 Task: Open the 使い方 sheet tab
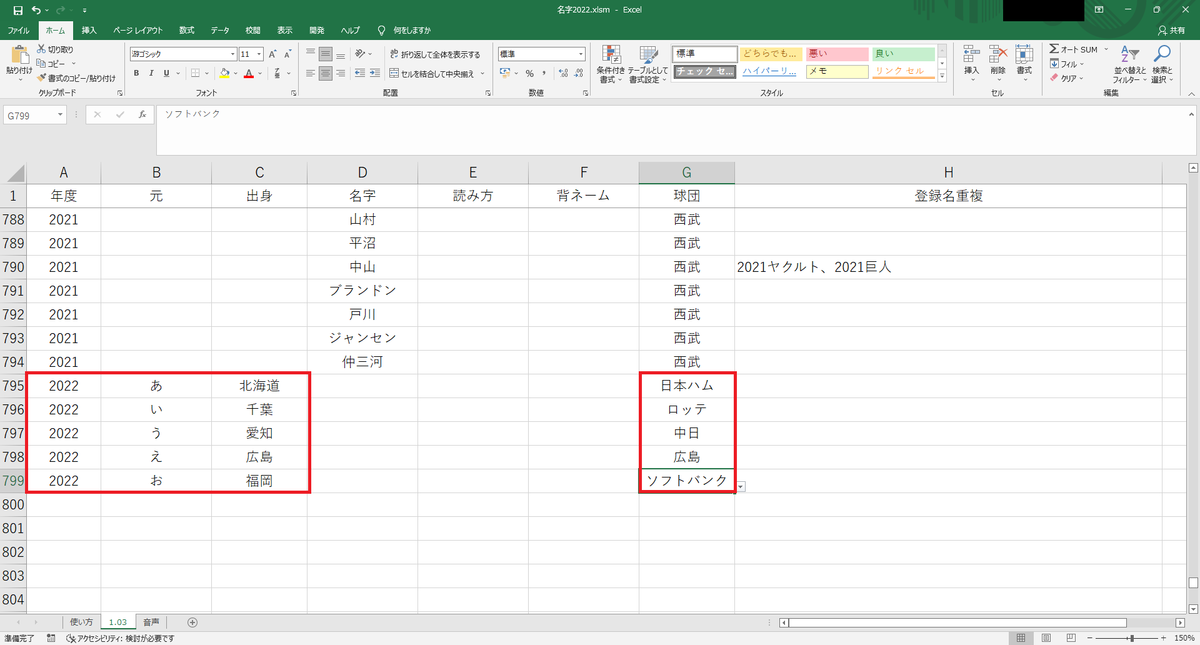coord(82,622)
